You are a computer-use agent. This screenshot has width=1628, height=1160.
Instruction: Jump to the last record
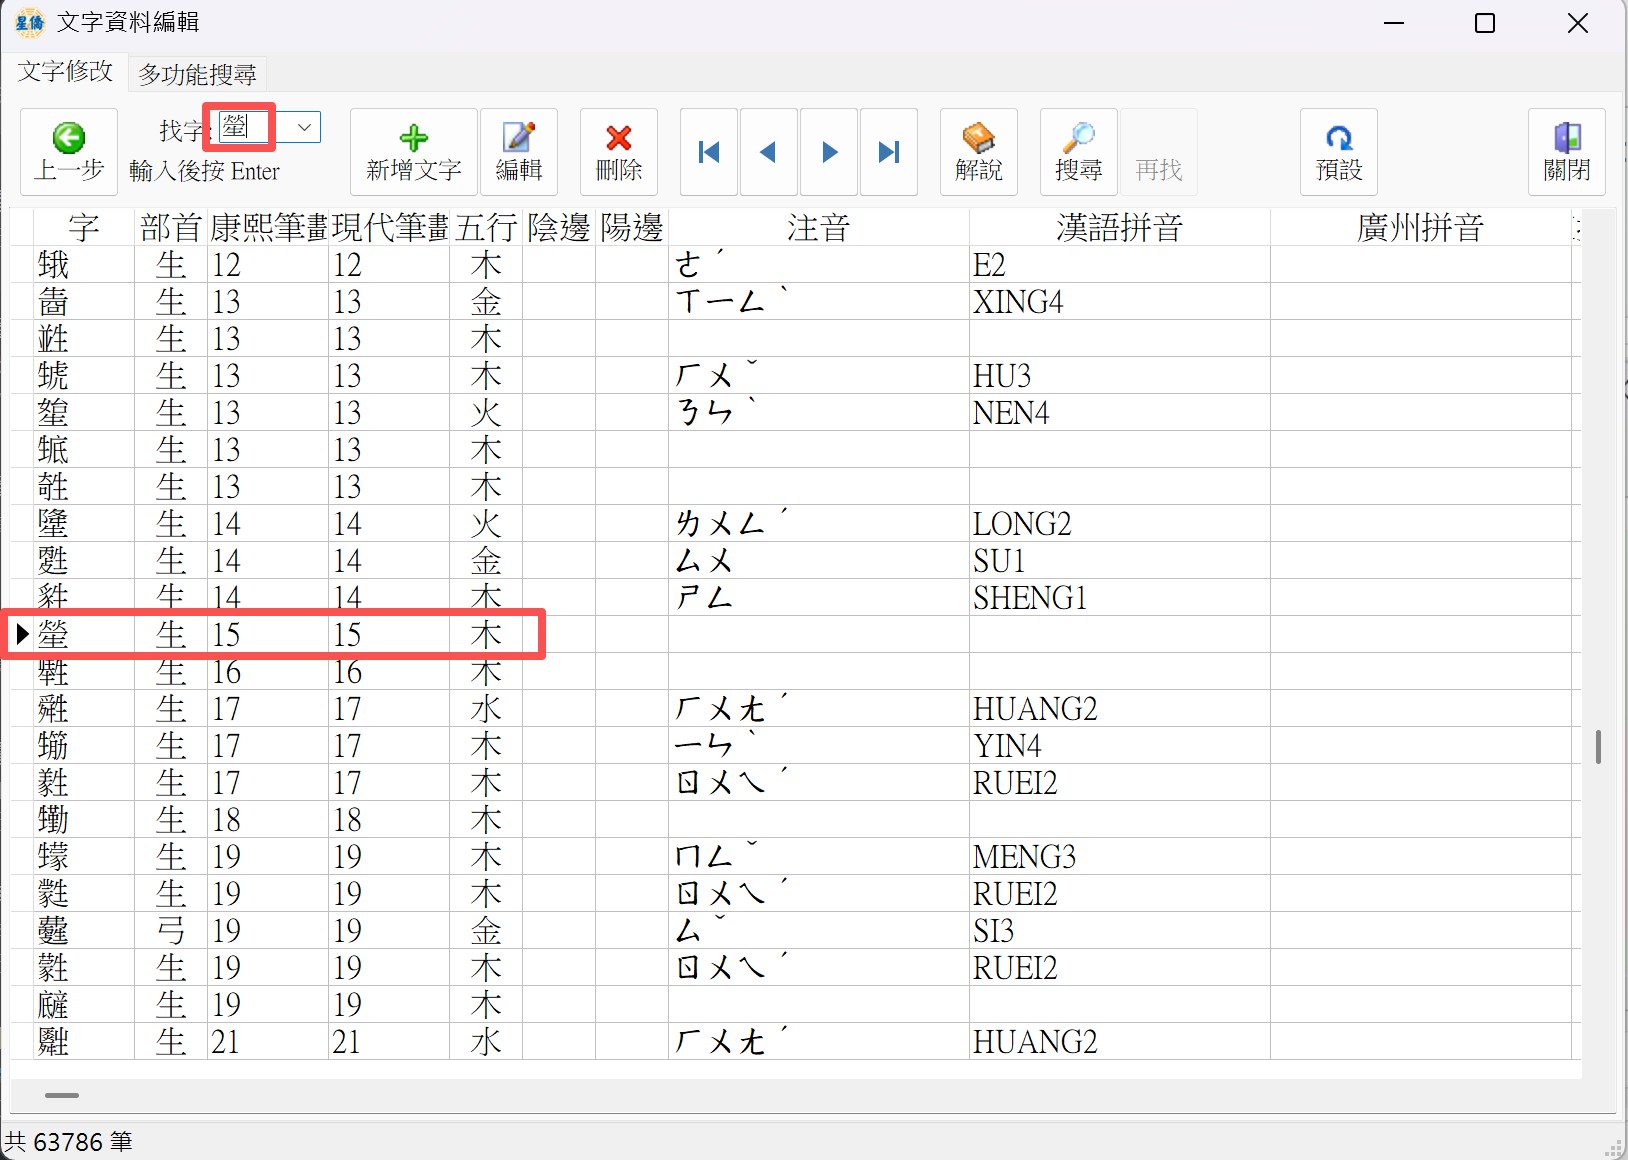click(x=888, y=152)
